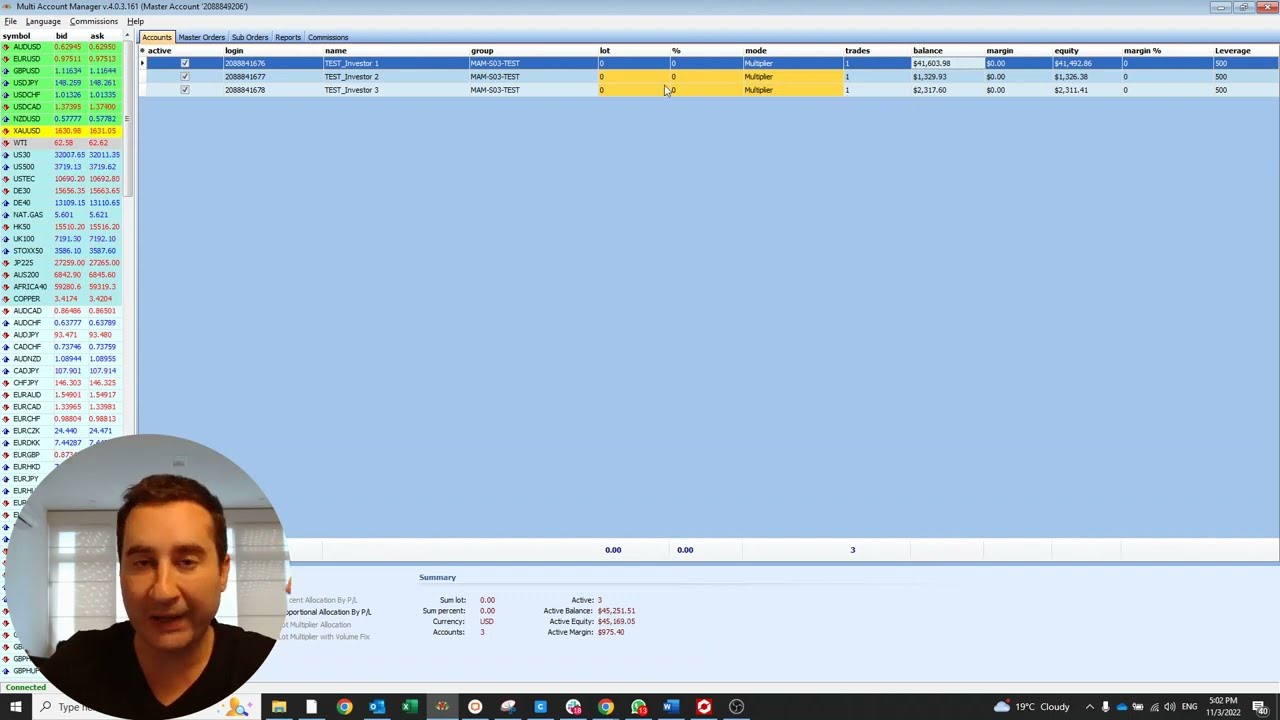Open Word from the taskbar

[671, 707]
